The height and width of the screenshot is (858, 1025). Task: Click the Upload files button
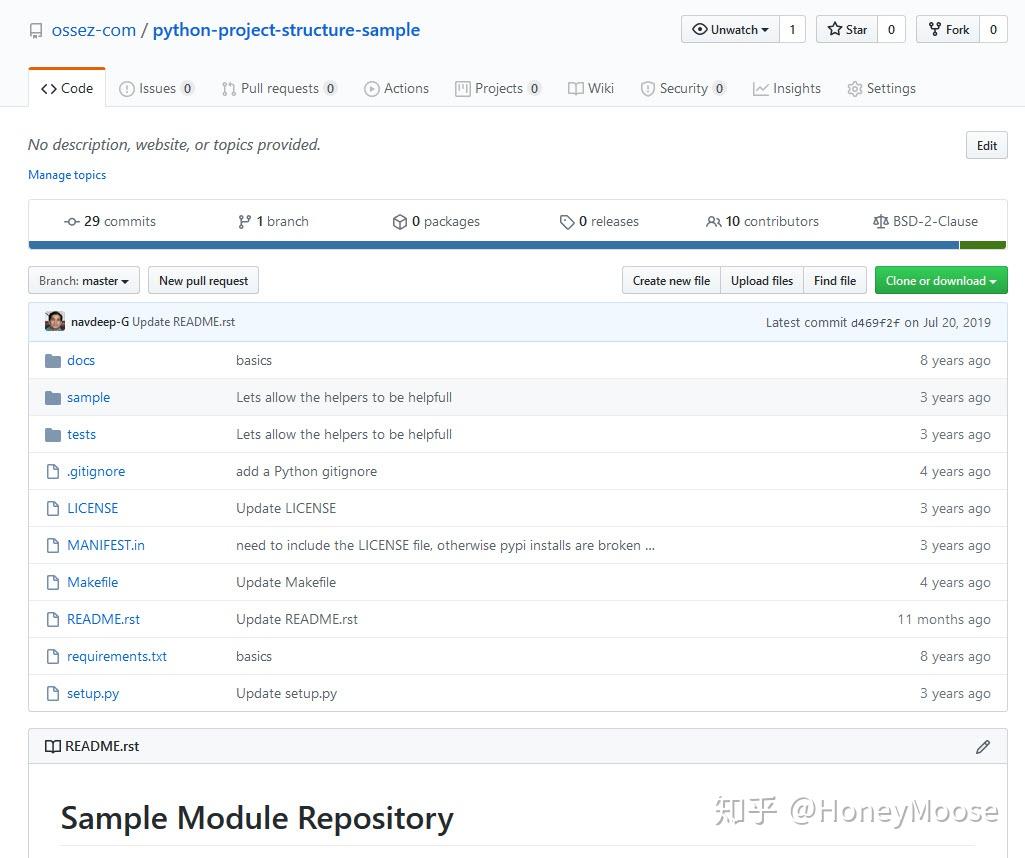[x=762, y=280]
